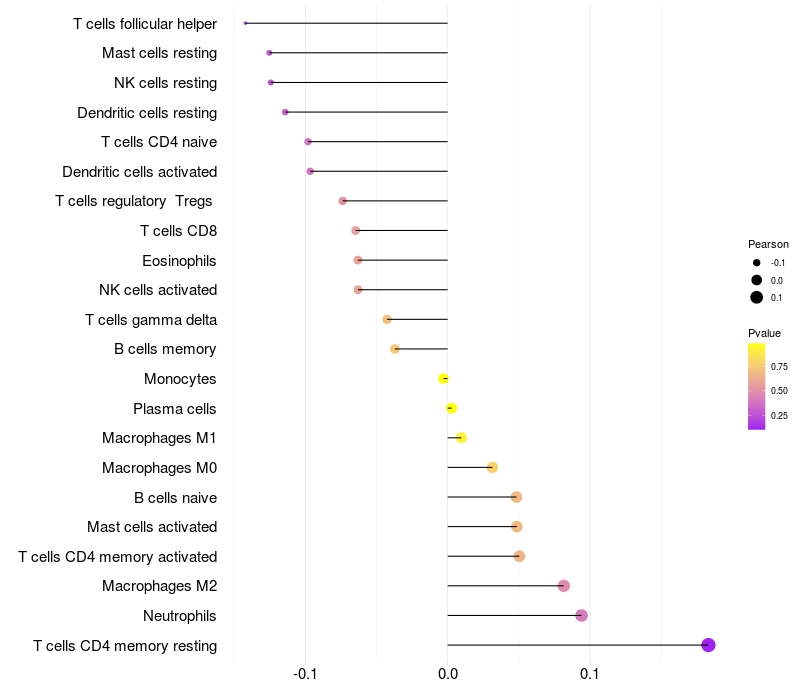The image size is (800, 700).
Task: Click the Pearson 0.1 legend circle
Action: [756, 297]
